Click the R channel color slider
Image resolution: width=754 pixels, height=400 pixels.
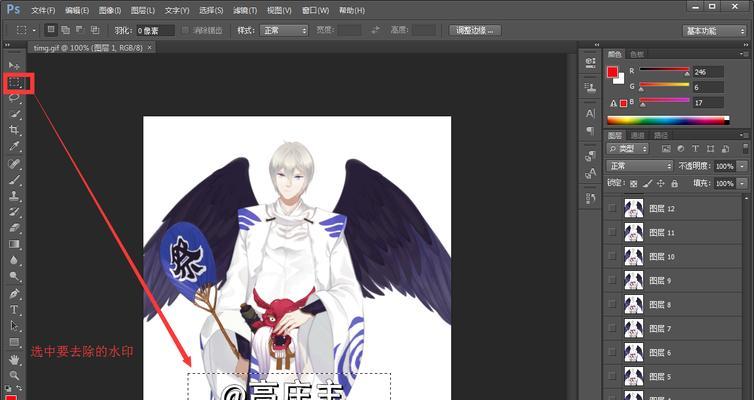pyautogui.click(x=664, y=71)
